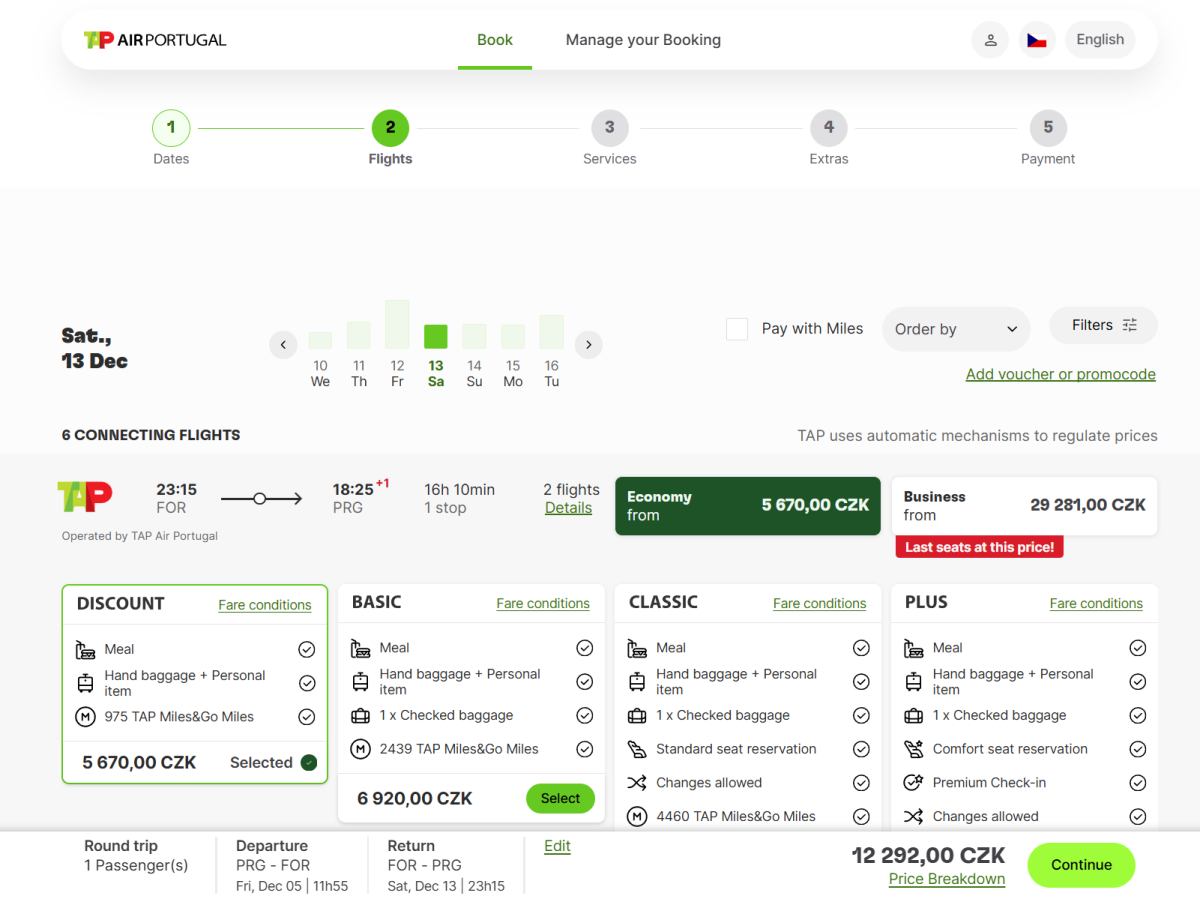Open the Add voucher or promocode link

pyautogui.click(x=1060, y=374)
